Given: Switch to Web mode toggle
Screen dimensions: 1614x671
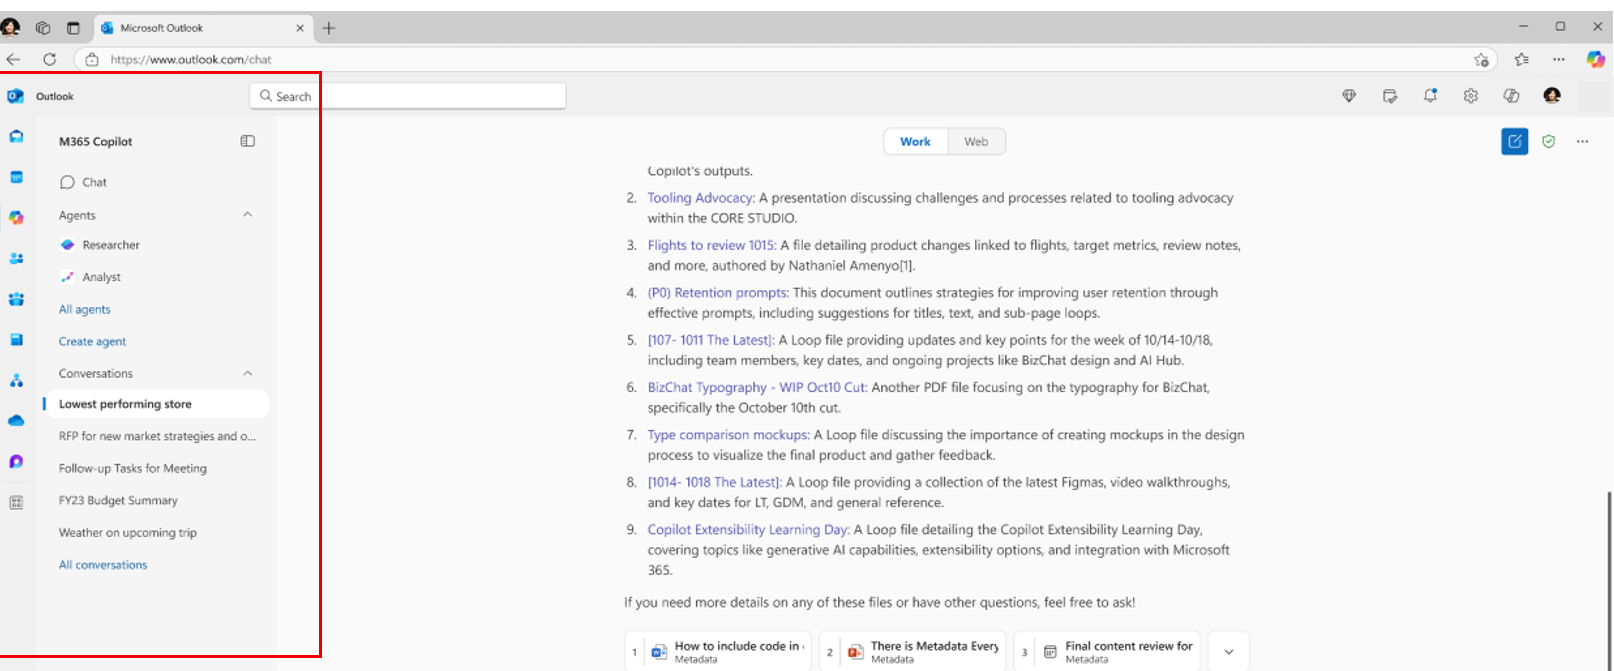Looking at the screenshot, I should pos(976,142).
